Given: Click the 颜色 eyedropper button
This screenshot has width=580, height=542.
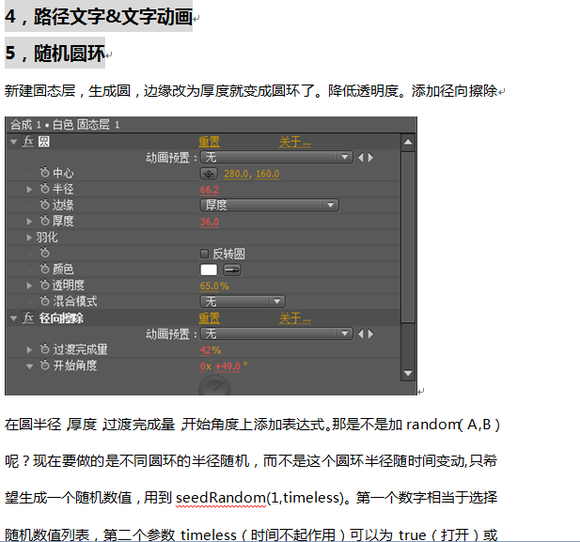Looking at the screenshot, I should (232, 270).
